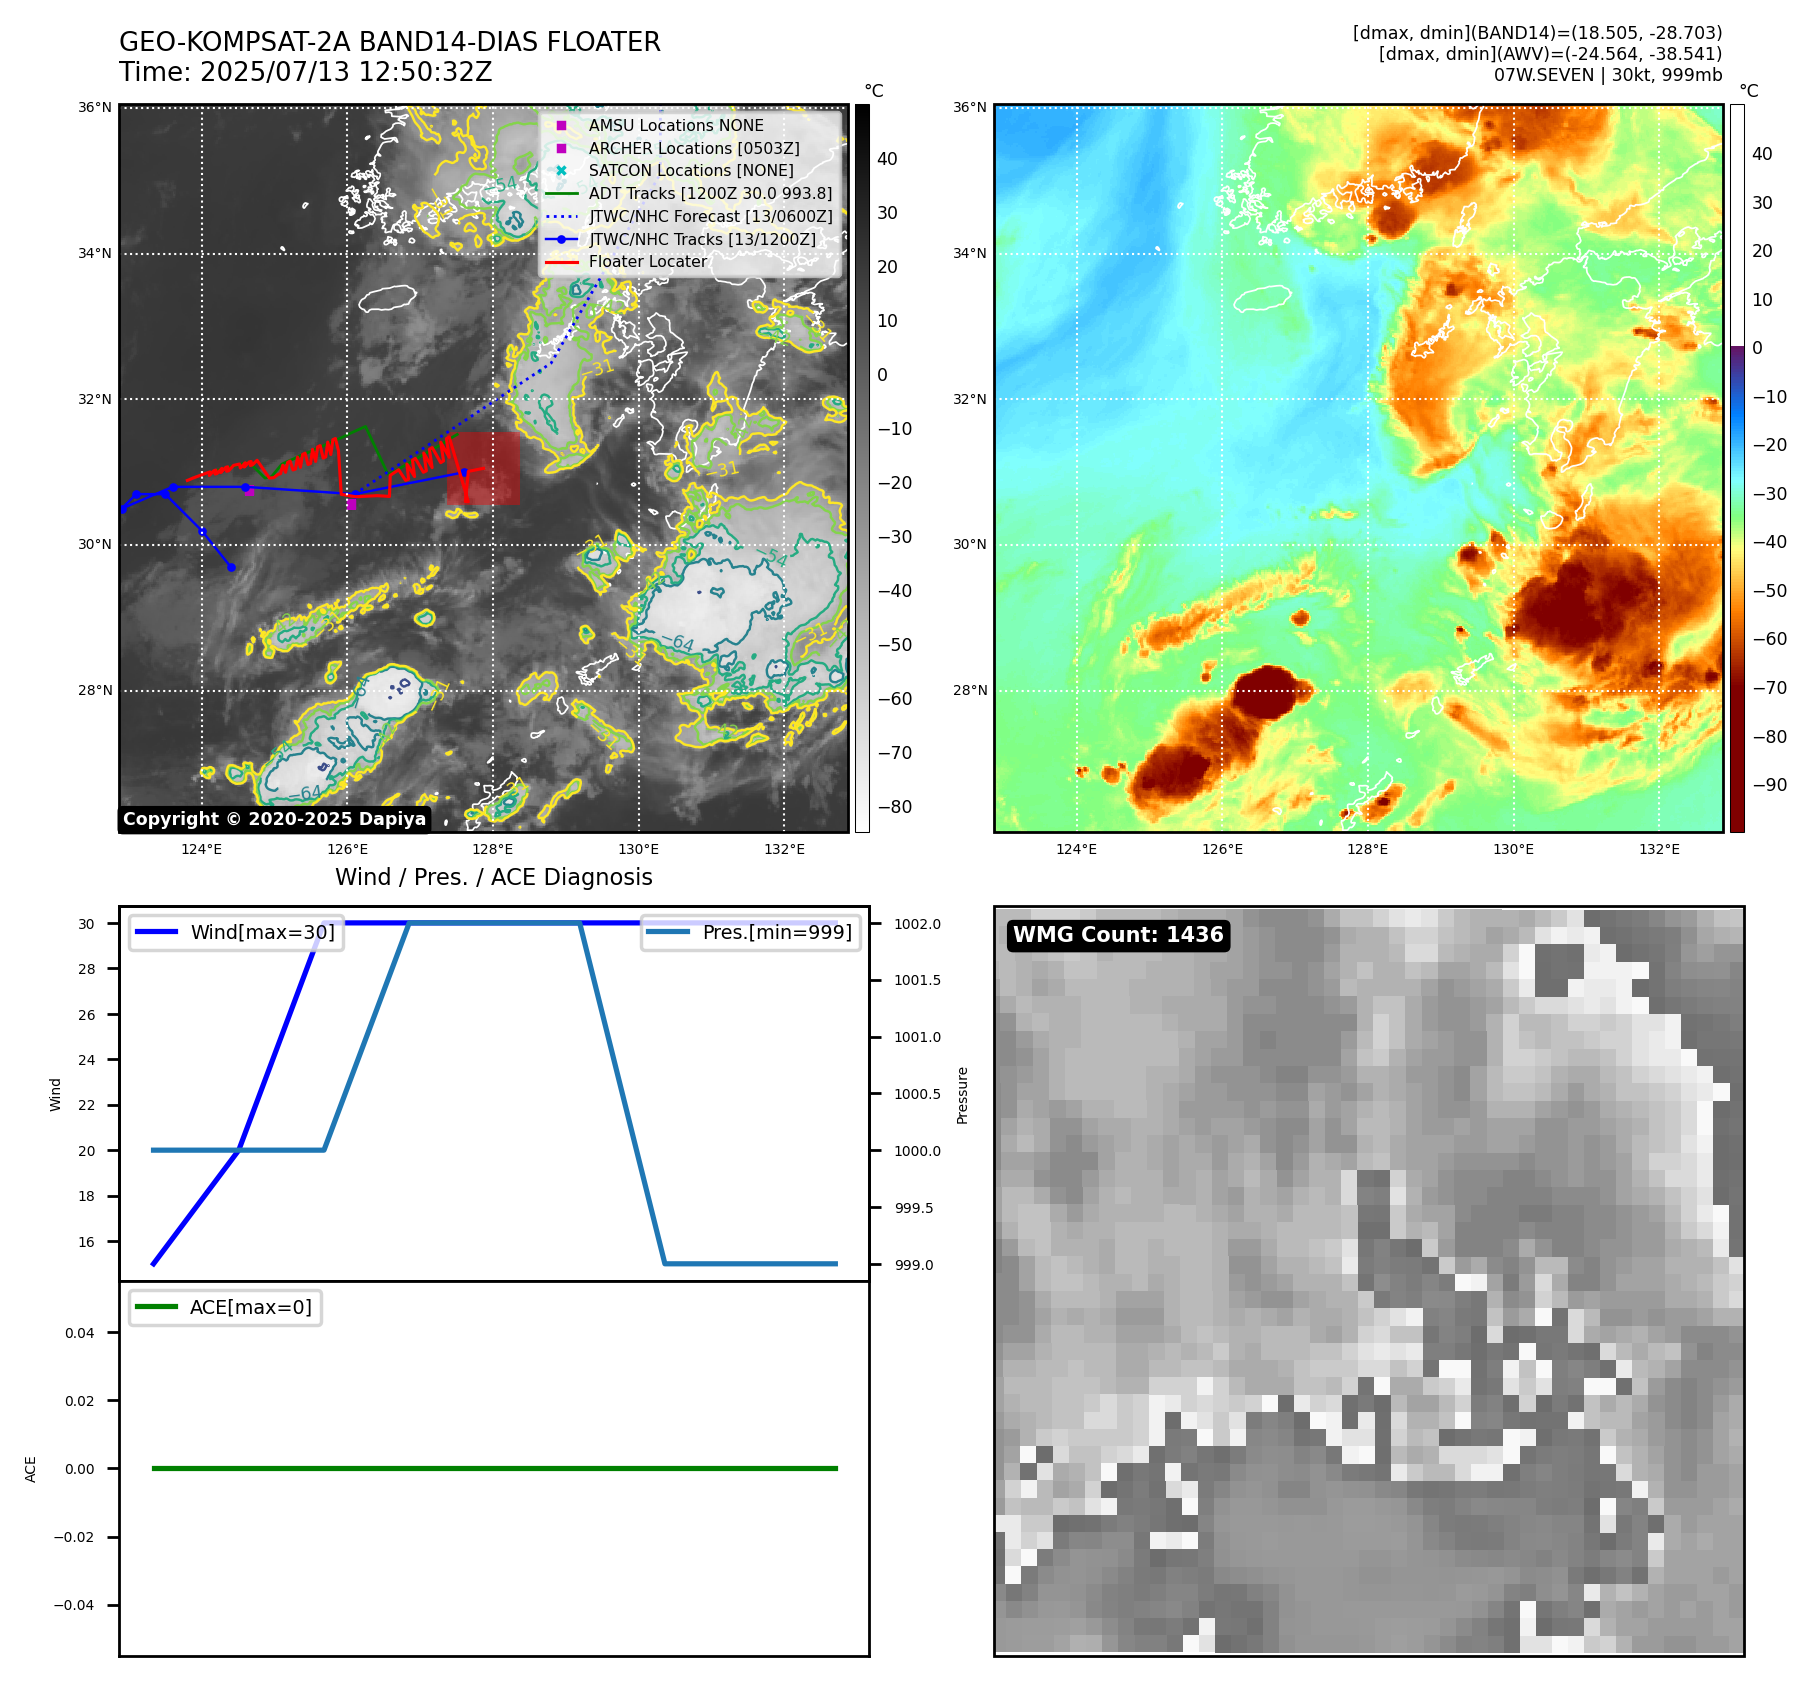The width and height of the screenshot is (1813, 1693).
Task: Click the green ACE line in the lower chart
Action: (x=494, y=1468)
